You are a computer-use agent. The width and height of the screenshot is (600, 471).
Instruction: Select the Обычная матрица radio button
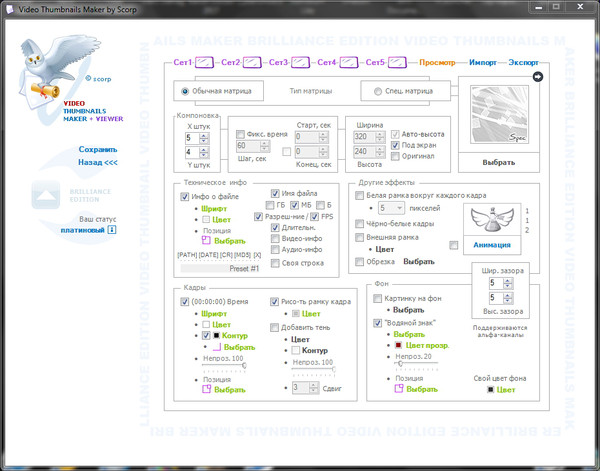tap(185, 92)
